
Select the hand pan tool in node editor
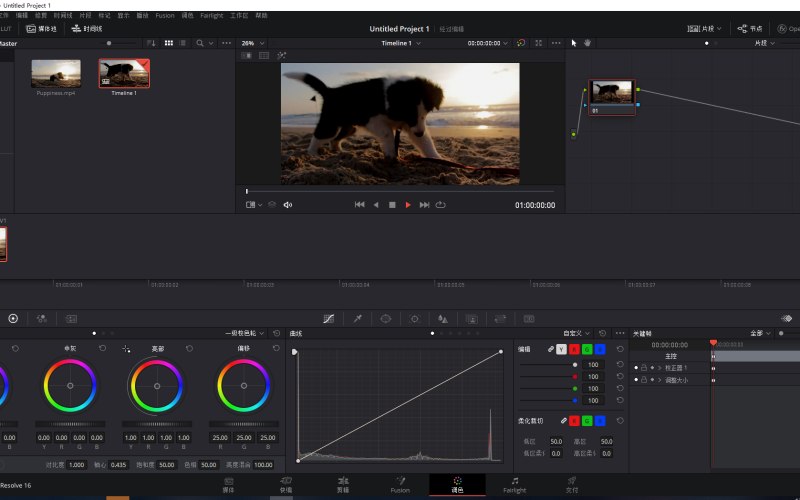587,43
